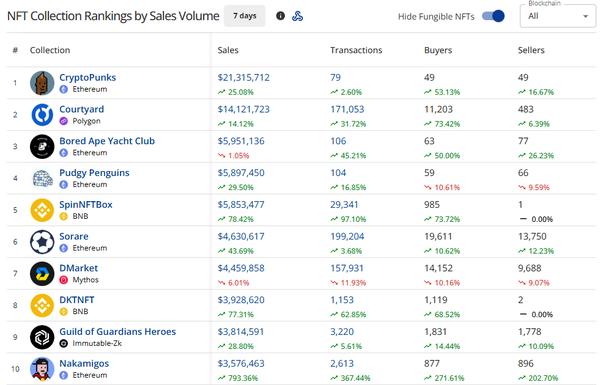Image resolution: width=600 pixels, height=385 pixels.
Task: Click the # rank column header
Action: click(x=15, y=50)
